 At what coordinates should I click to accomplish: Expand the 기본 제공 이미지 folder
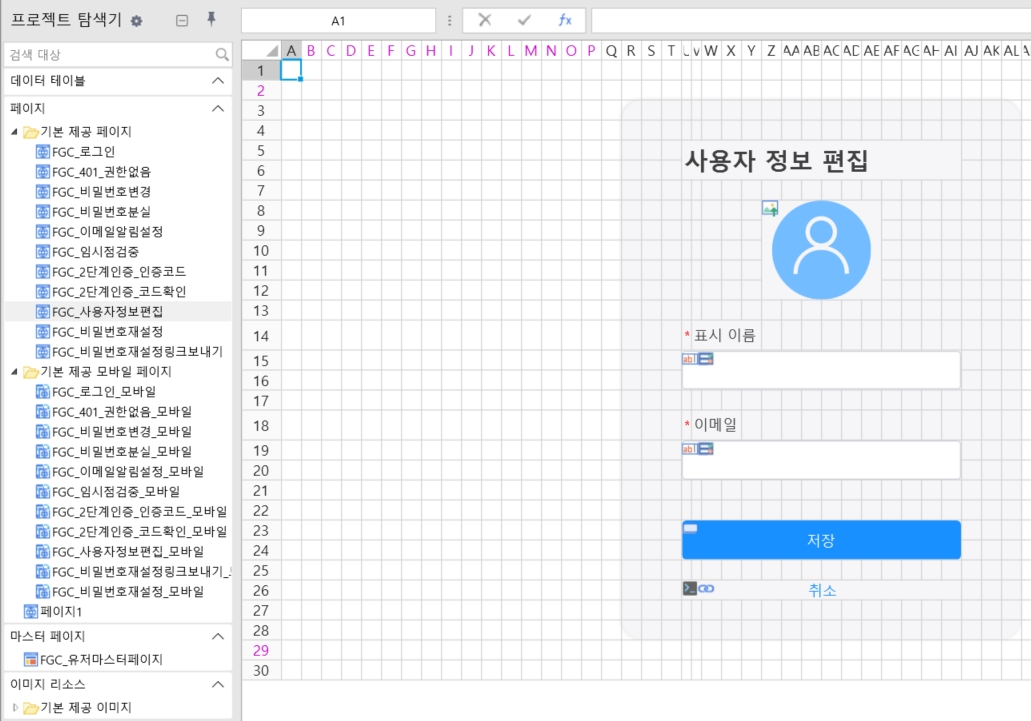(x=15, y=708)
